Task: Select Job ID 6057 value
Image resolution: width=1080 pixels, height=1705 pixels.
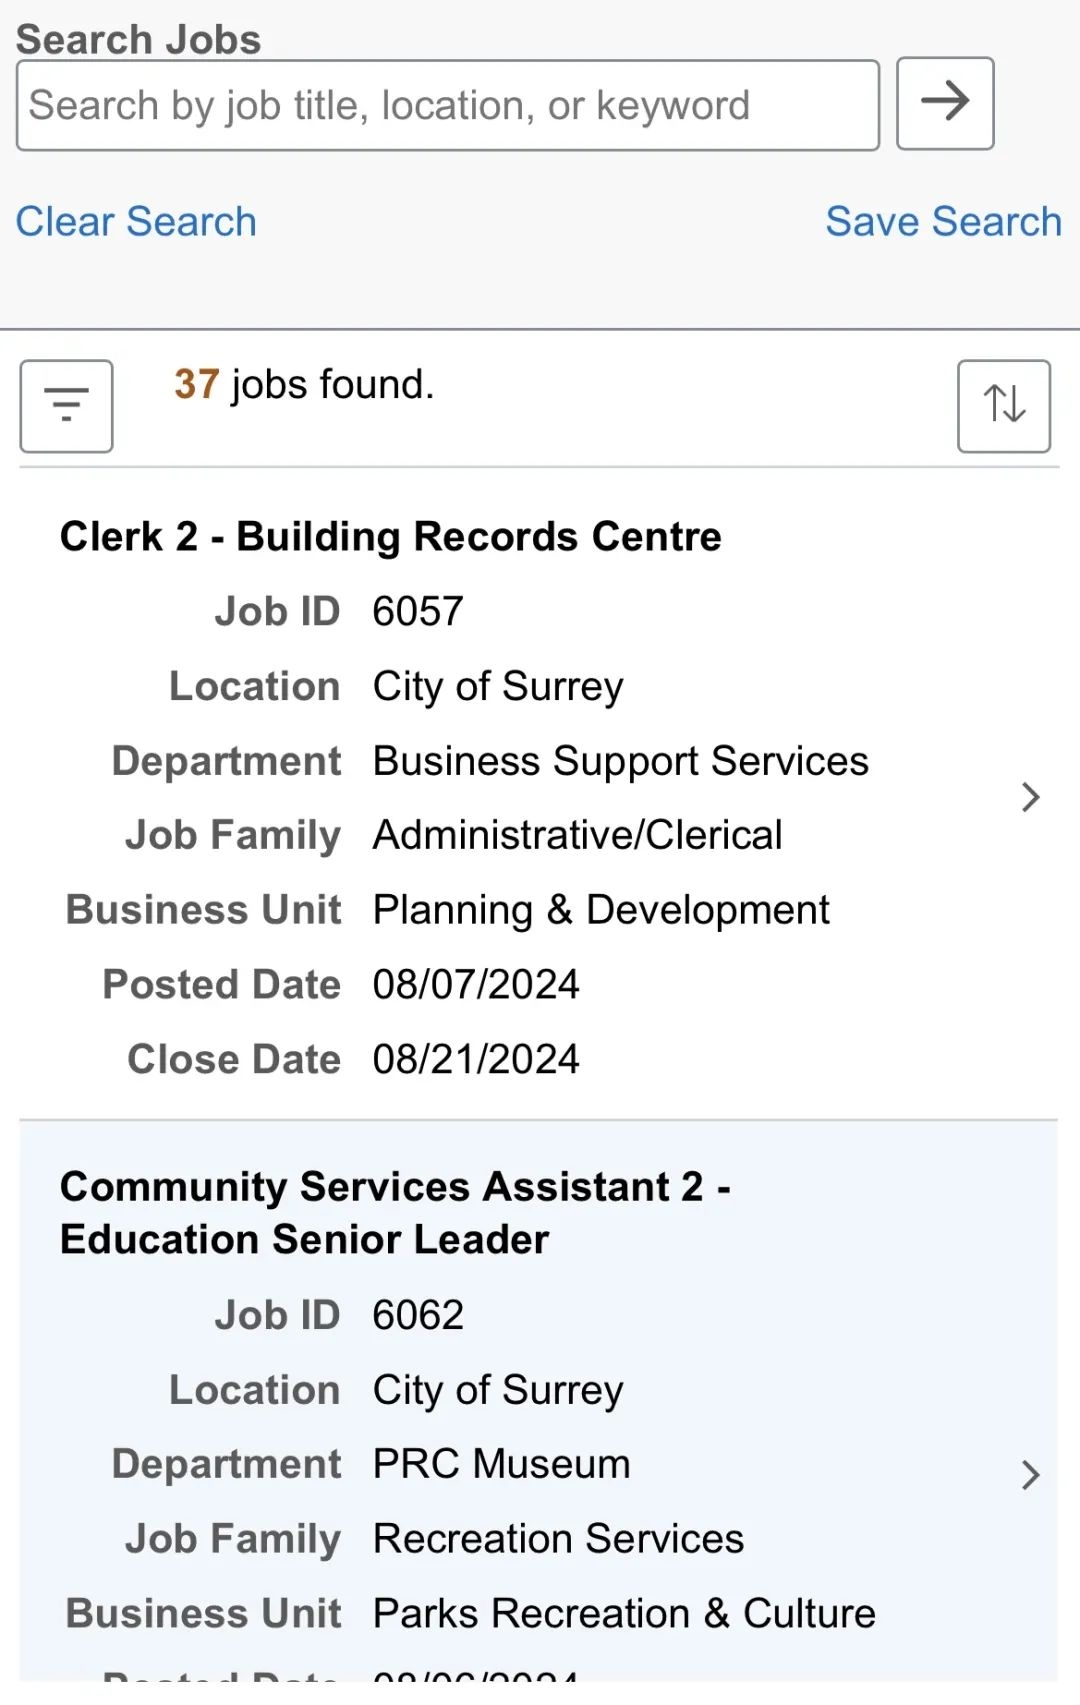Action: click(418, 611)
